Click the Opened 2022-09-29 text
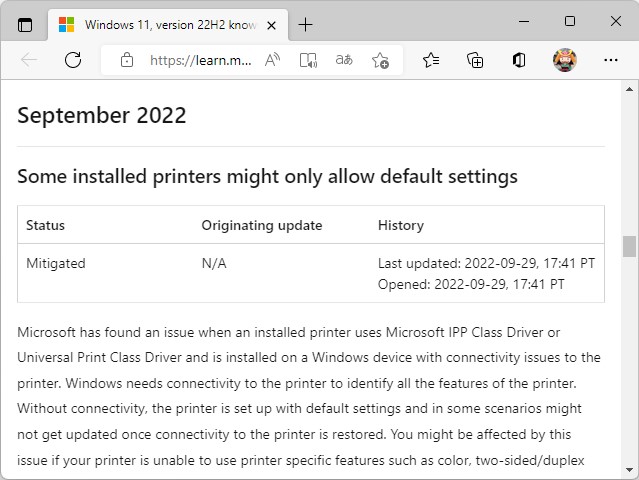This screenshot has width=639, height=480. 471,284
